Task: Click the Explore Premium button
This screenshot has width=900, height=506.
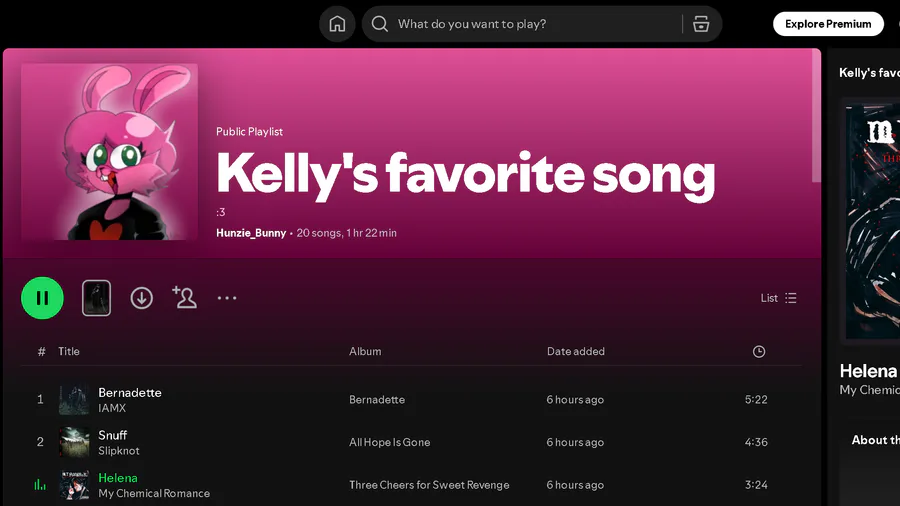Action: [x=828, y=24]
